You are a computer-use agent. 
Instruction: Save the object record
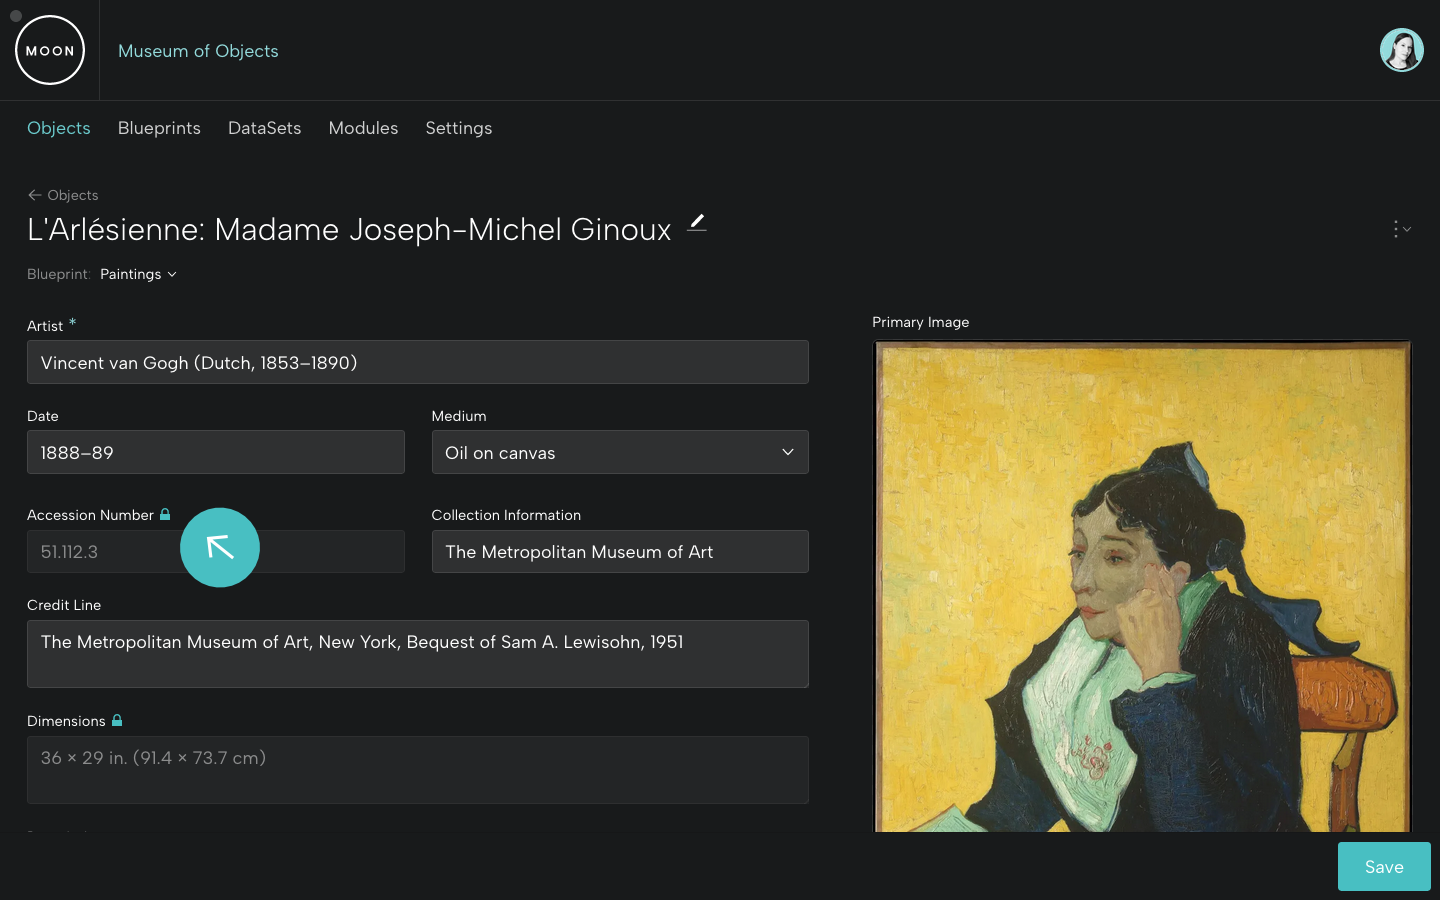pyautogui.click(x=1384, y=866)
